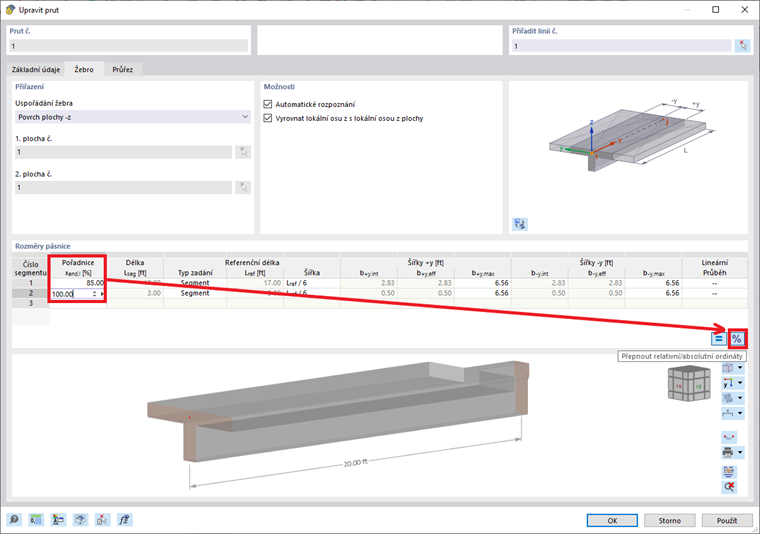Open the units and decimal places settings icon
The width and height of the screenshot is (760, 534).
[36, 519]
